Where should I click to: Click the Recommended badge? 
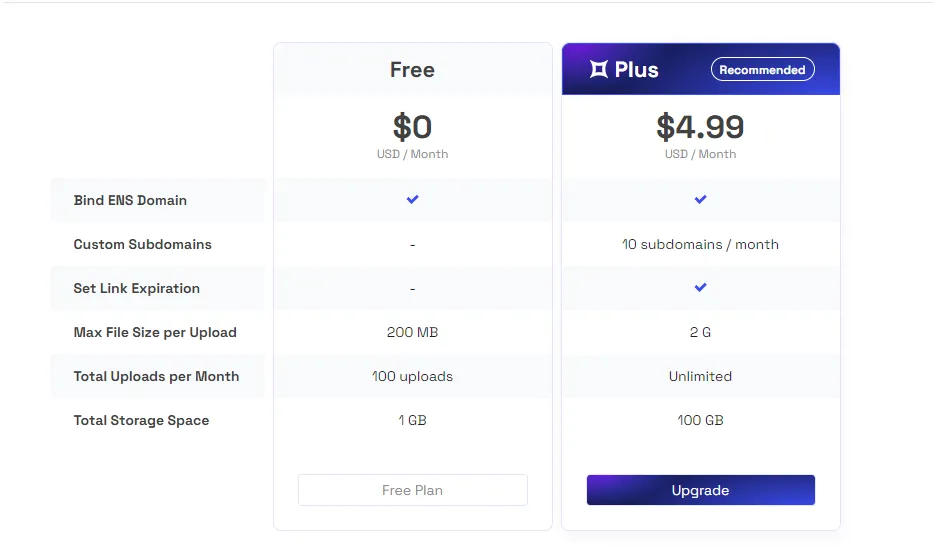coord(762,70)
